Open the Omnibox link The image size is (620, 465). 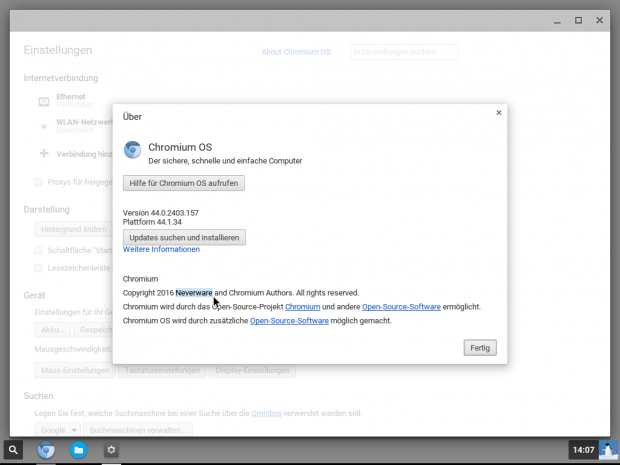tap(267, 413)
